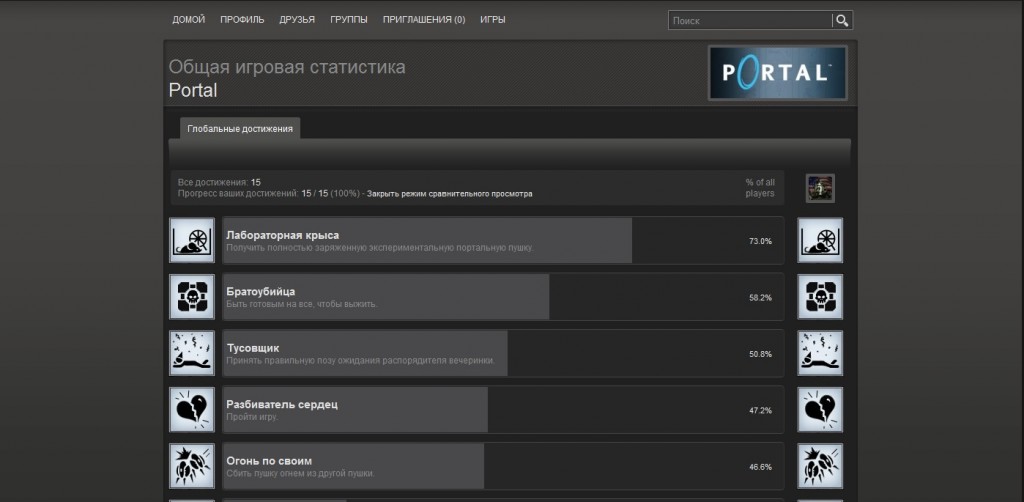Click the '% of all players' column header
The width and height of the screenshot is (1024, 502).
click(x=760, y=188)
